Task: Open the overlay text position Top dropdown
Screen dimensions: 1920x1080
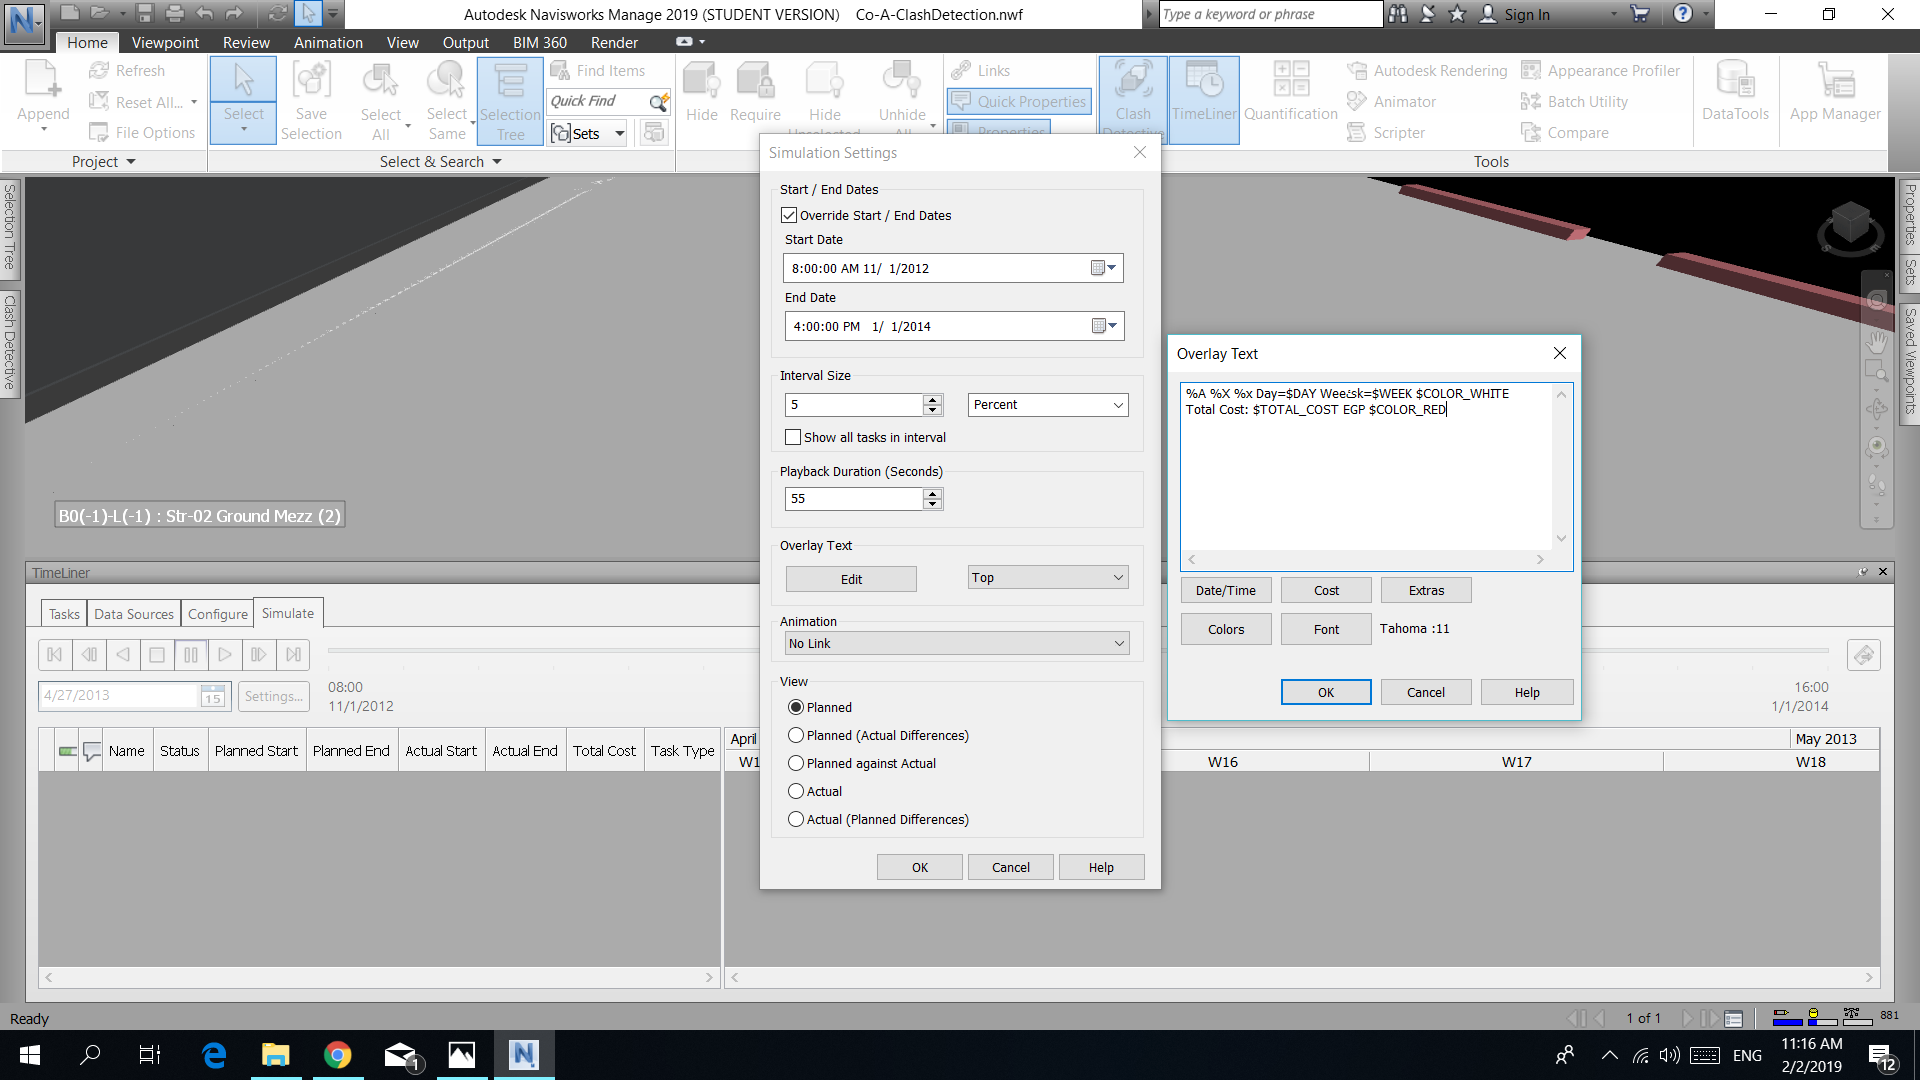Action: tap(1117, 577)
